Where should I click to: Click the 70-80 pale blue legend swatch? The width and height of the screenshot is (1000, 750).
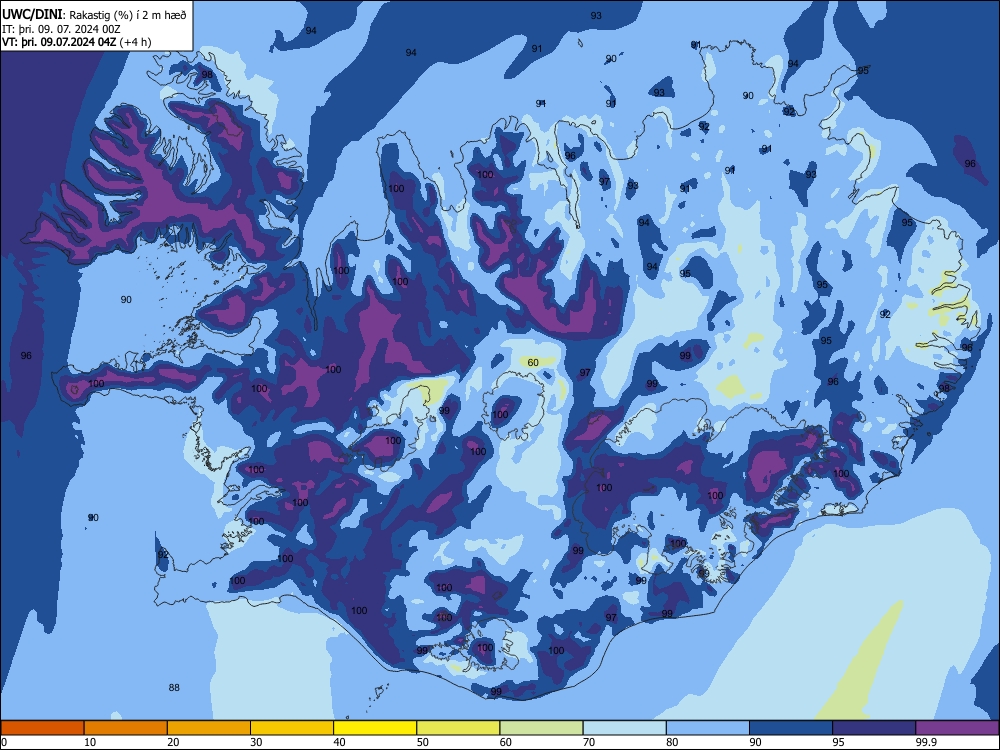(x=624, y=728)
